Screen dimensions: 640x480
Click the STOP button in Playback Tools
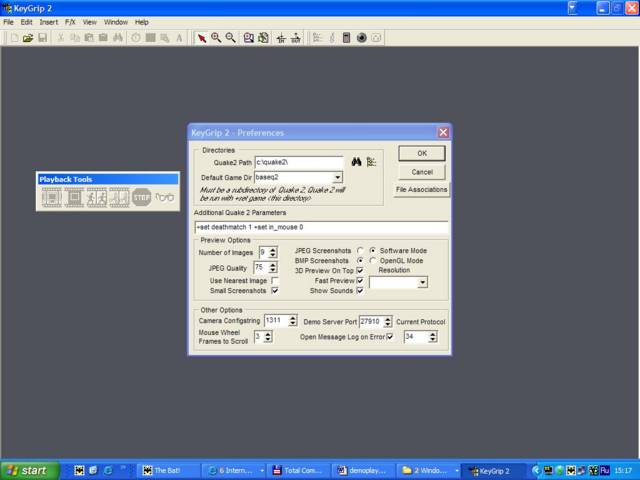click(x=142, y=198)
